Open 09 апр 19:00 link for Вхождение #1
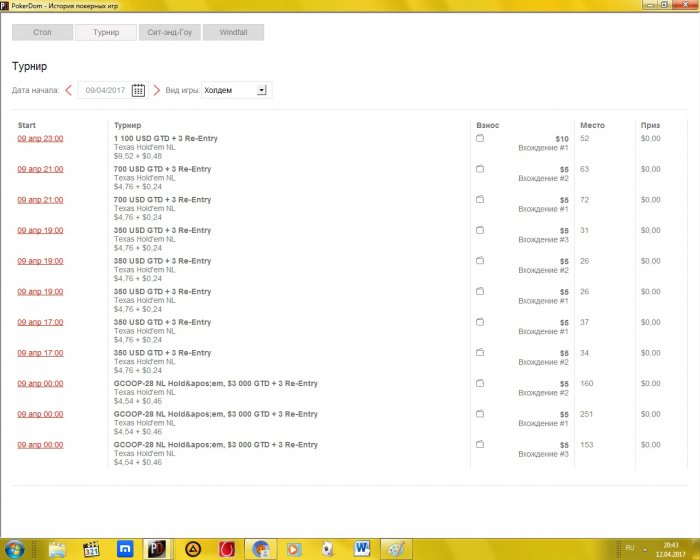 [x=40, y=292]
